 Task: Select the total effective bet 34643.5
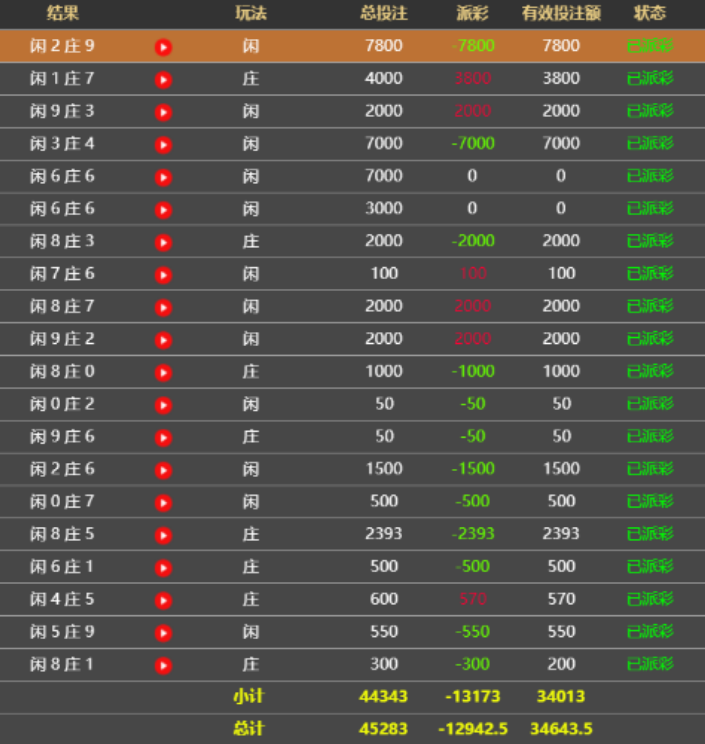coord(561,729)
